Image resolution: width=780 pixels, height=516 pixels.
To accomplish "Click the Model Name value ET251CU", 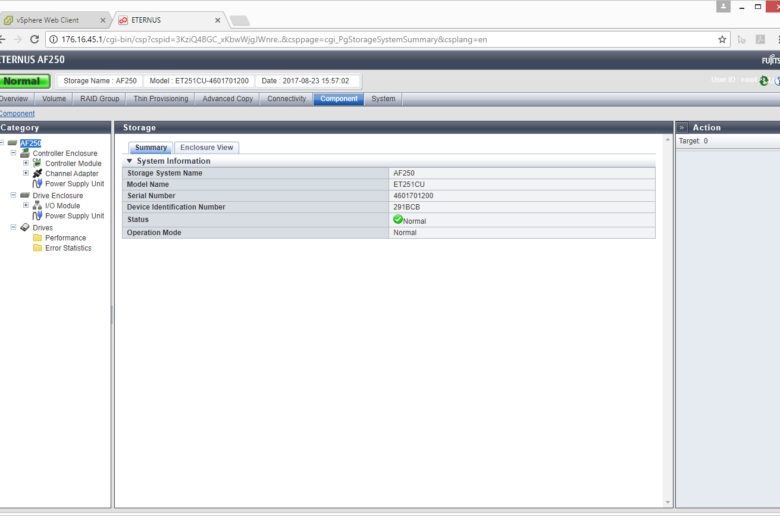I will (409, 184).
